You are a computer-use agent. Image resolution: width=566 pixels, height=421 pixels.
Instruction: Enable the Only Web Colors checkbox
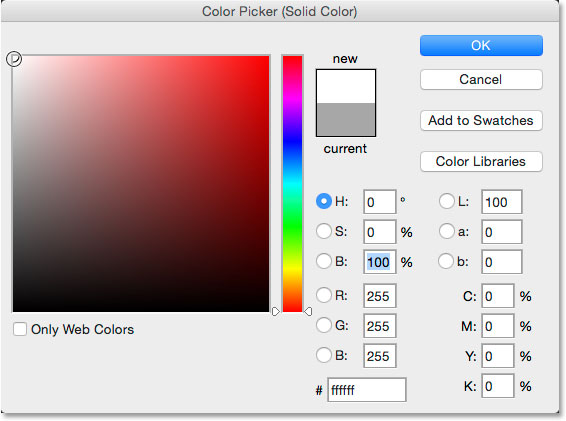tap(20, 329)
